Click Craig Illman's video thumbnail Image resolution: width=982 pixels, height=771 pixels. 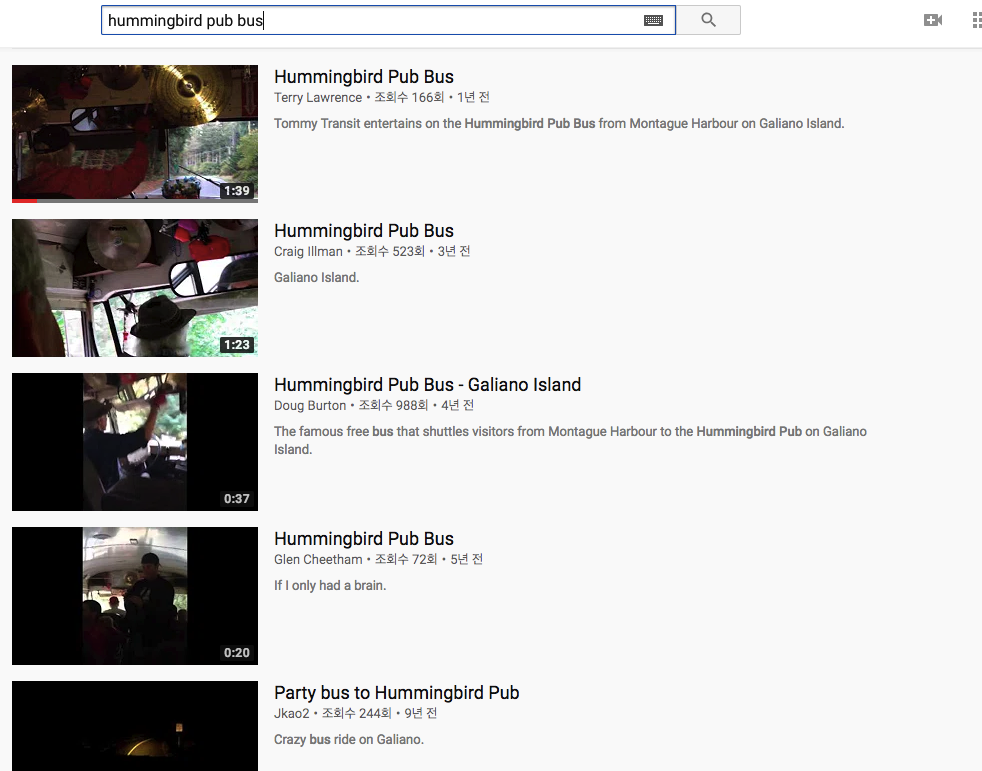click(x=134, y=288)
